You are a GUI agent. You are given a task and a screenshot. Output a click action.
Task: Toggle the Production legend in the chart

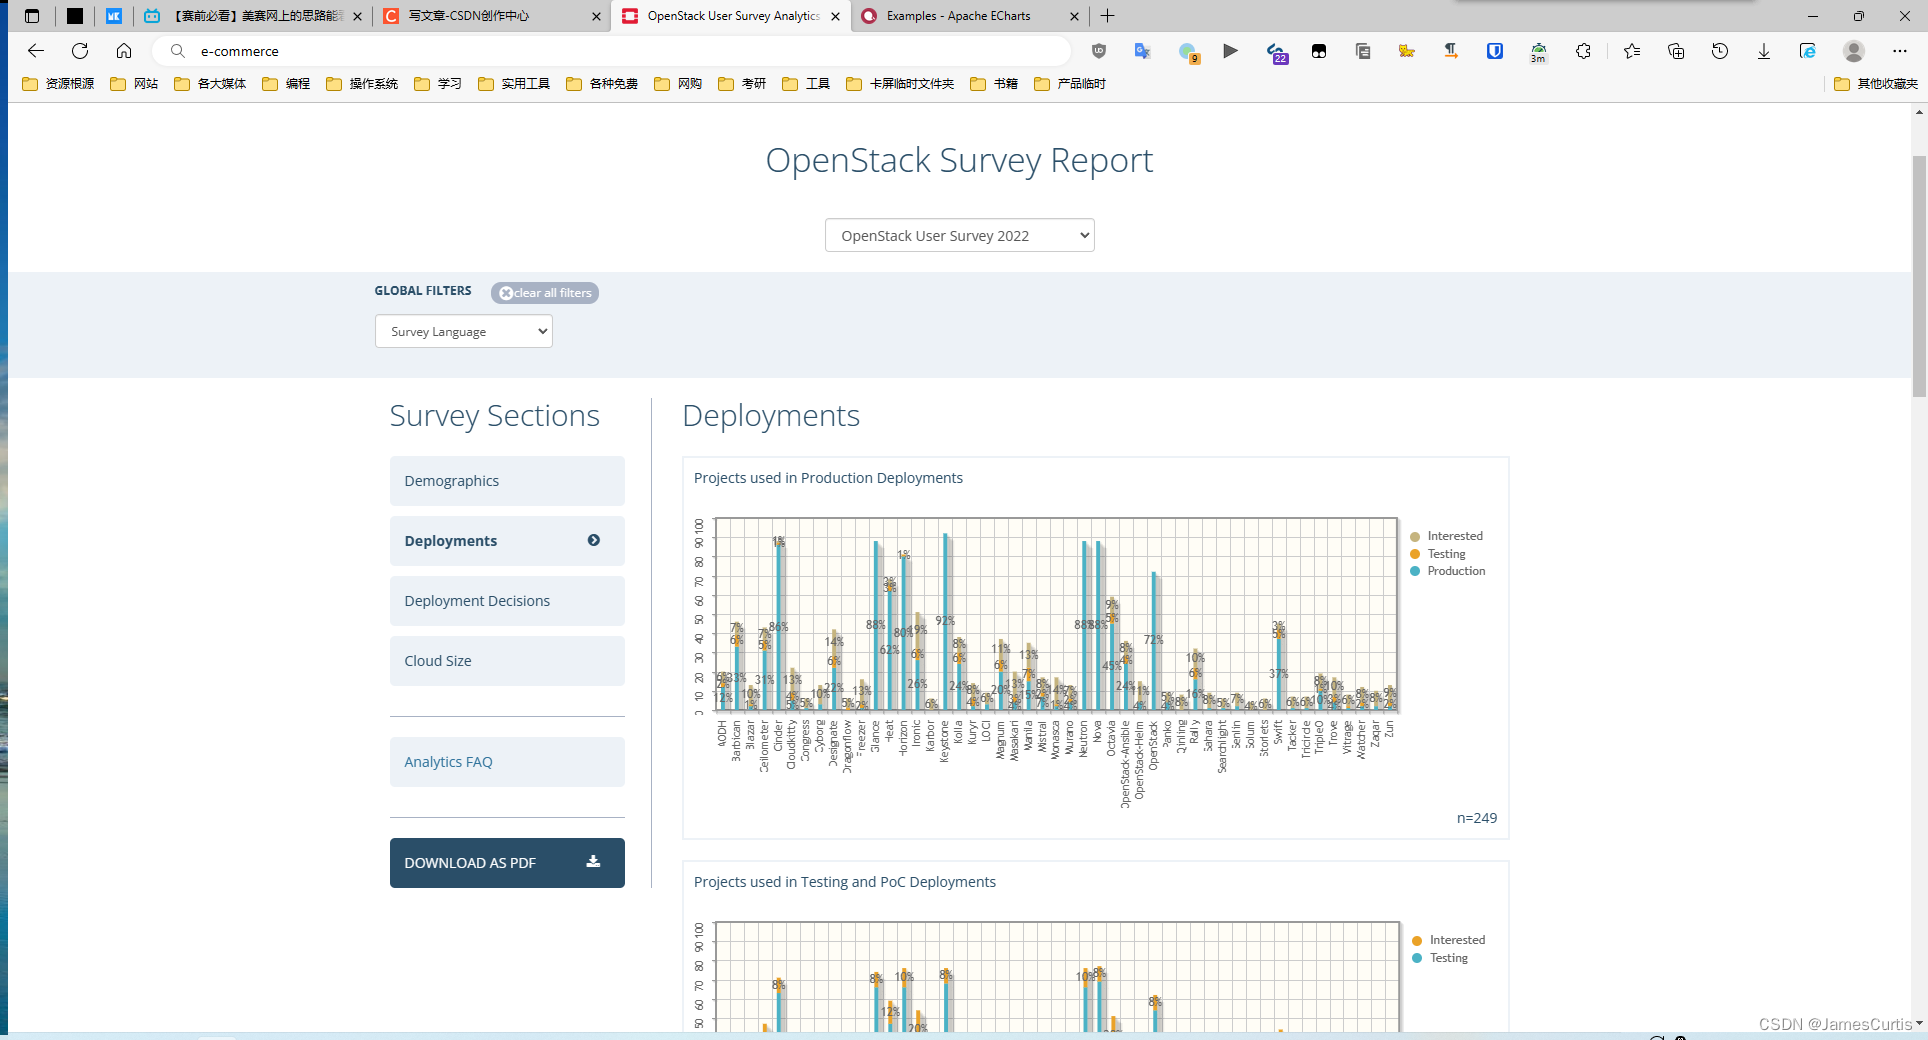pos(1447,571)
